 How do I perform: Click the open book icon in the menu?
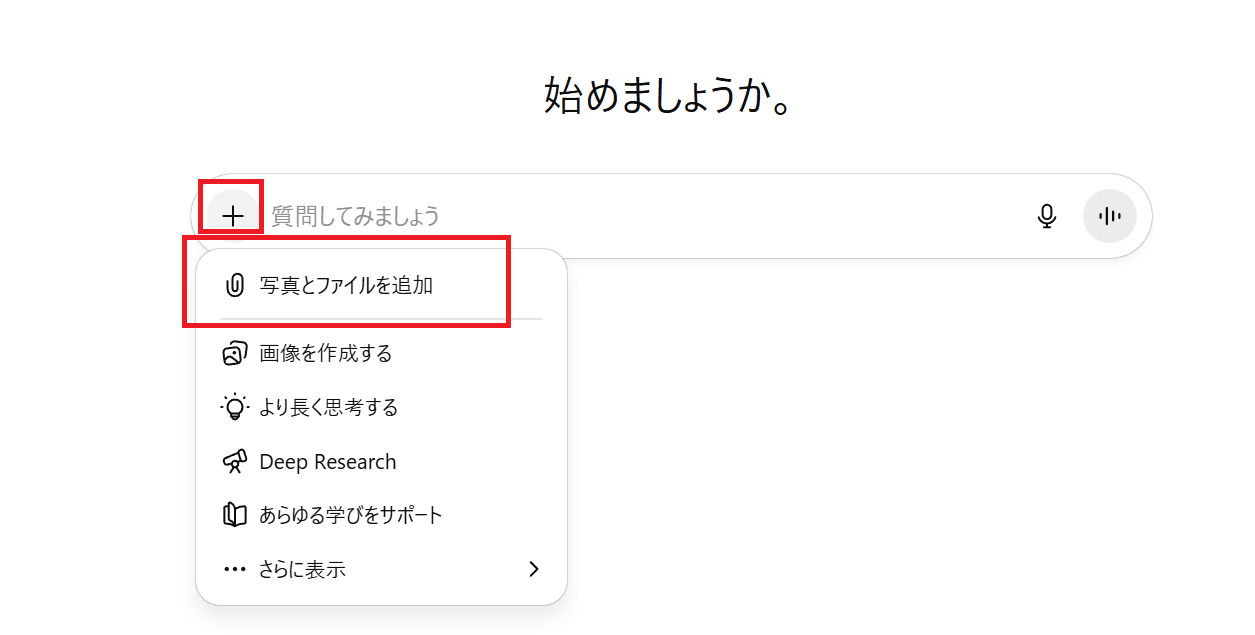(x=234, y=515)
